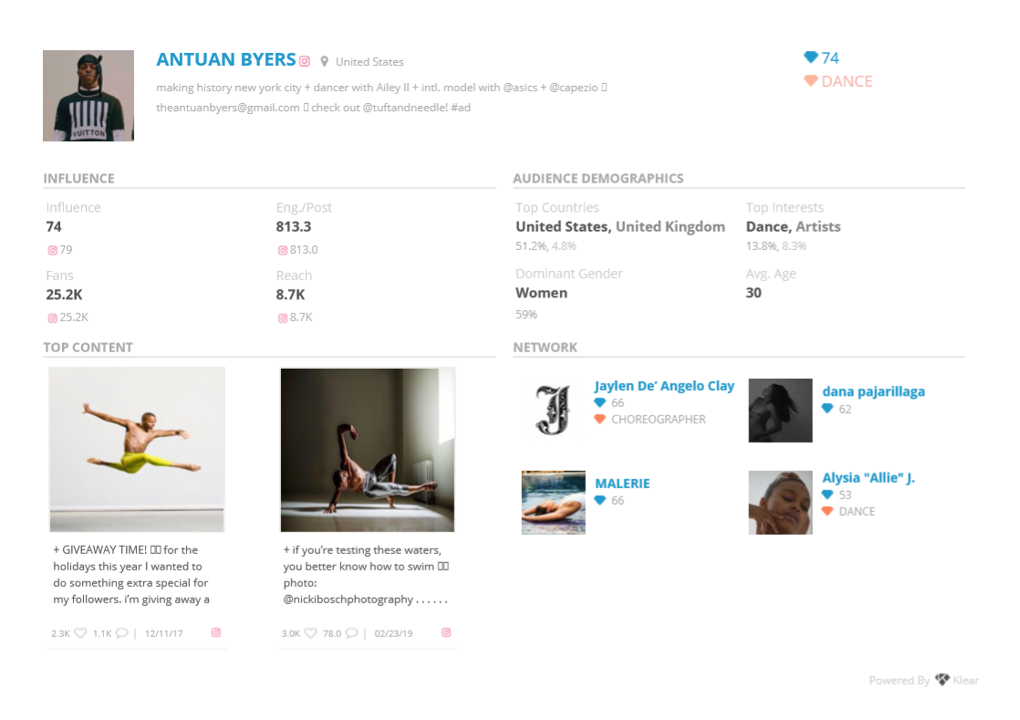Viewport: 1020px width, 720px height.
Task: Click the Instagram icon on the giveaway post
Action: 216,633
